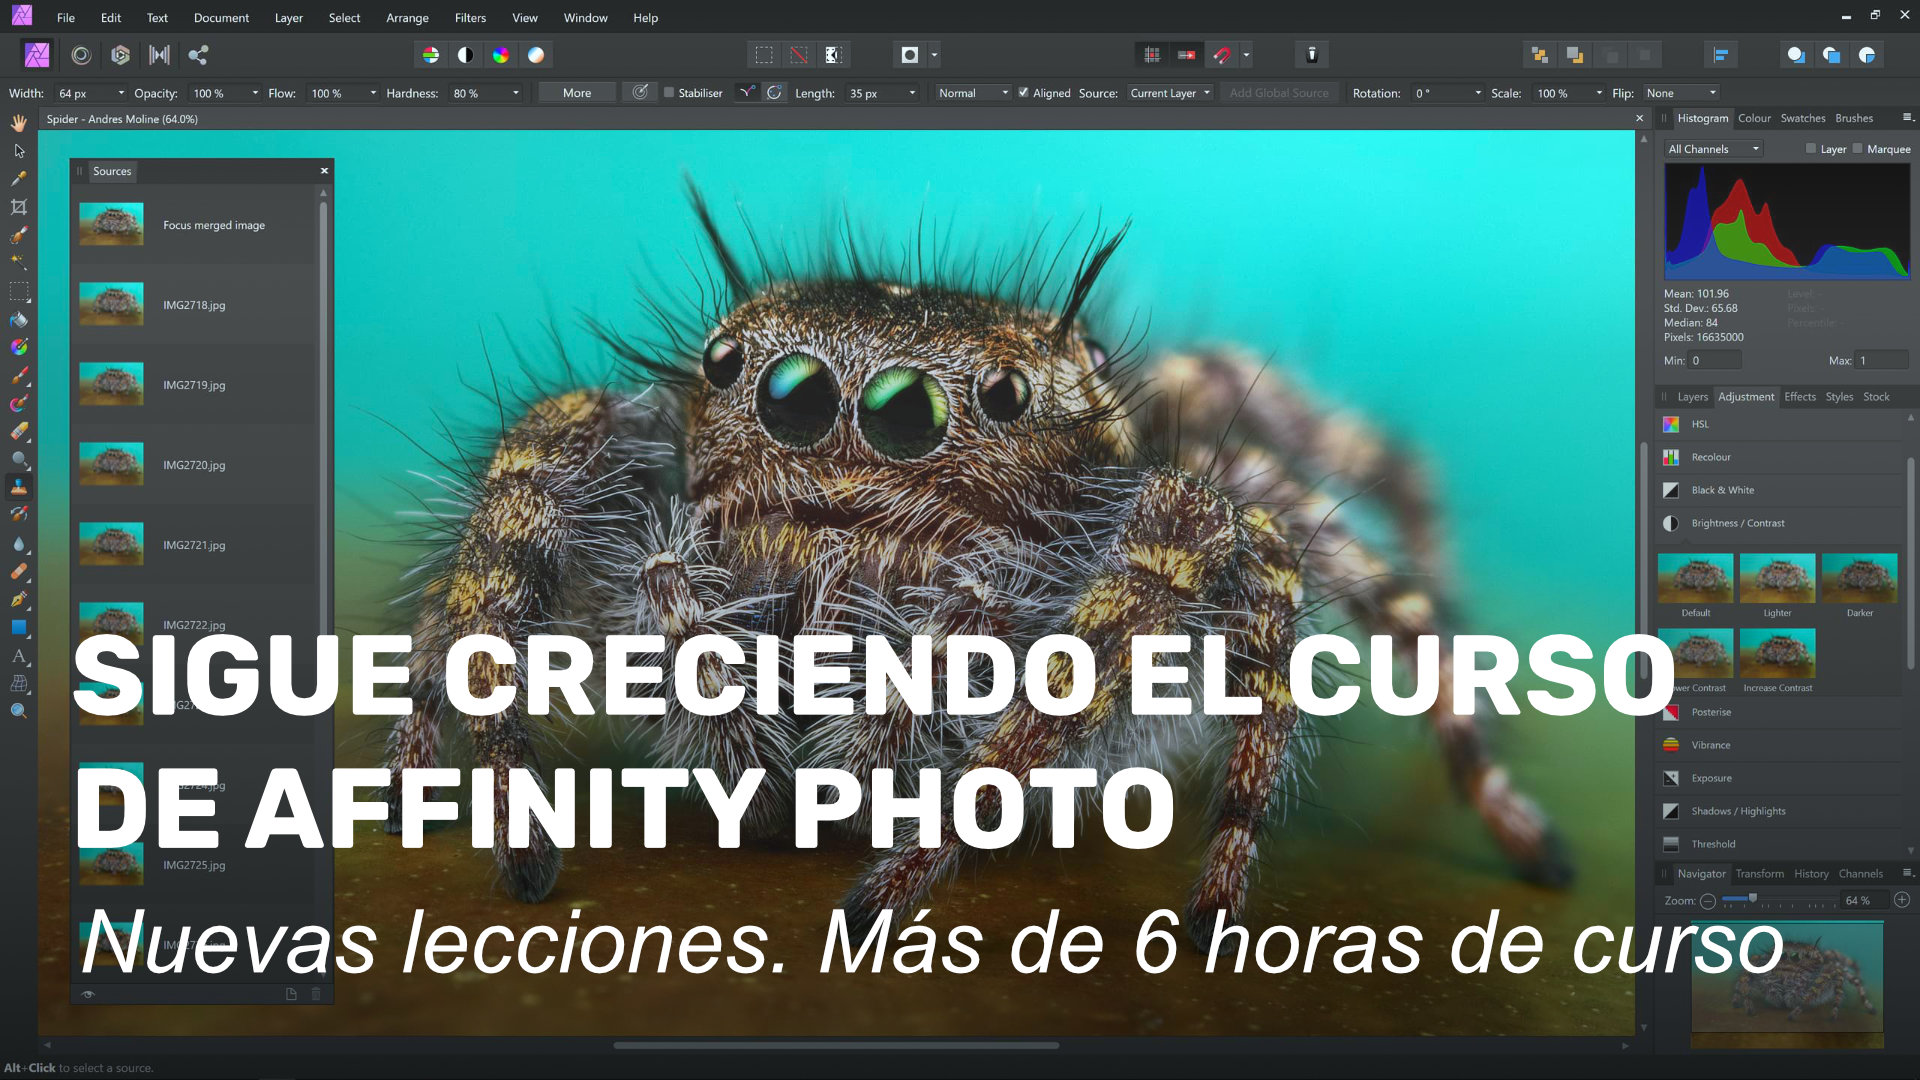Screen dimensions: 1920x1080
Task: Select the IMG2719.jpg source thumbnail
Action: tap(111, 385)
